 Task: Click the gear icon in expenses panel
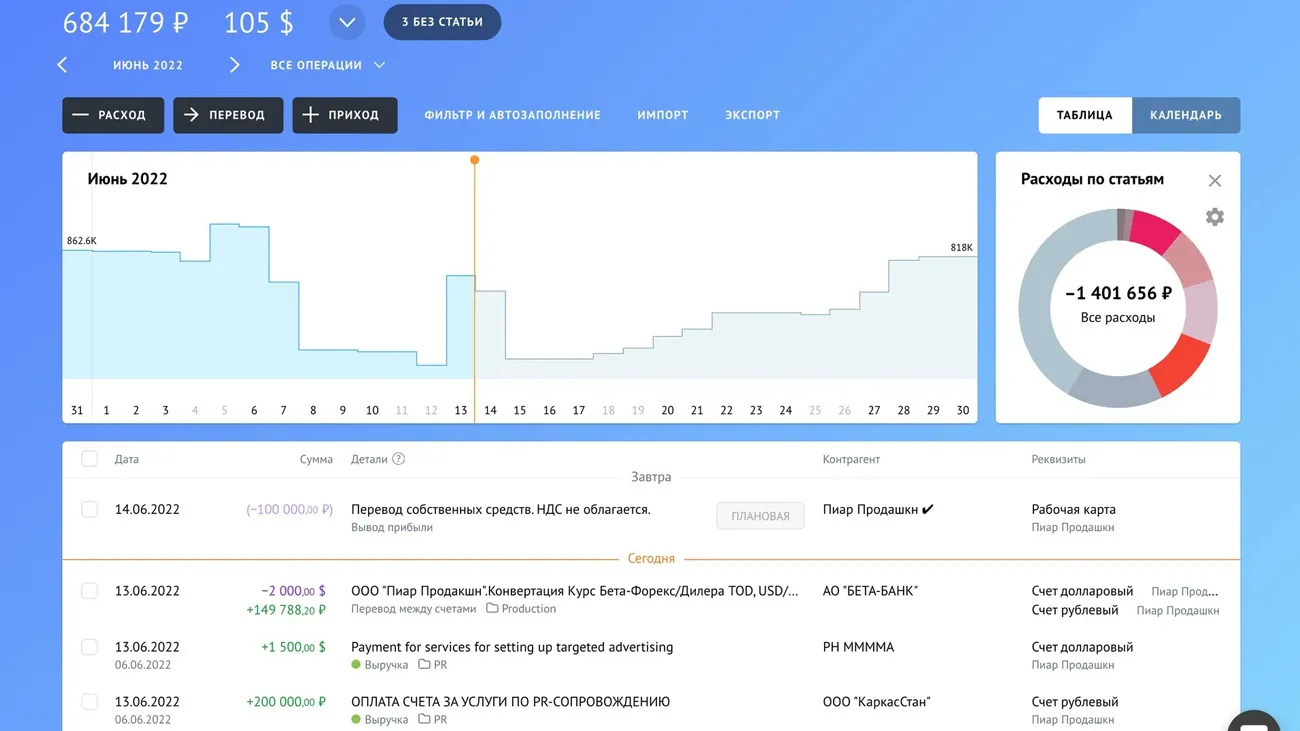coord(1214,217)
